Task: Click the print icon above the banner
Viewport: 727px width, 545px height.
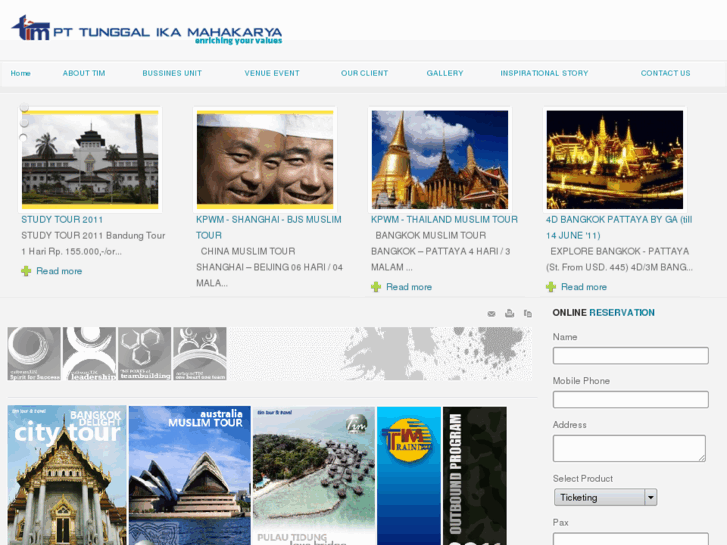Action: tap(510, 314)
